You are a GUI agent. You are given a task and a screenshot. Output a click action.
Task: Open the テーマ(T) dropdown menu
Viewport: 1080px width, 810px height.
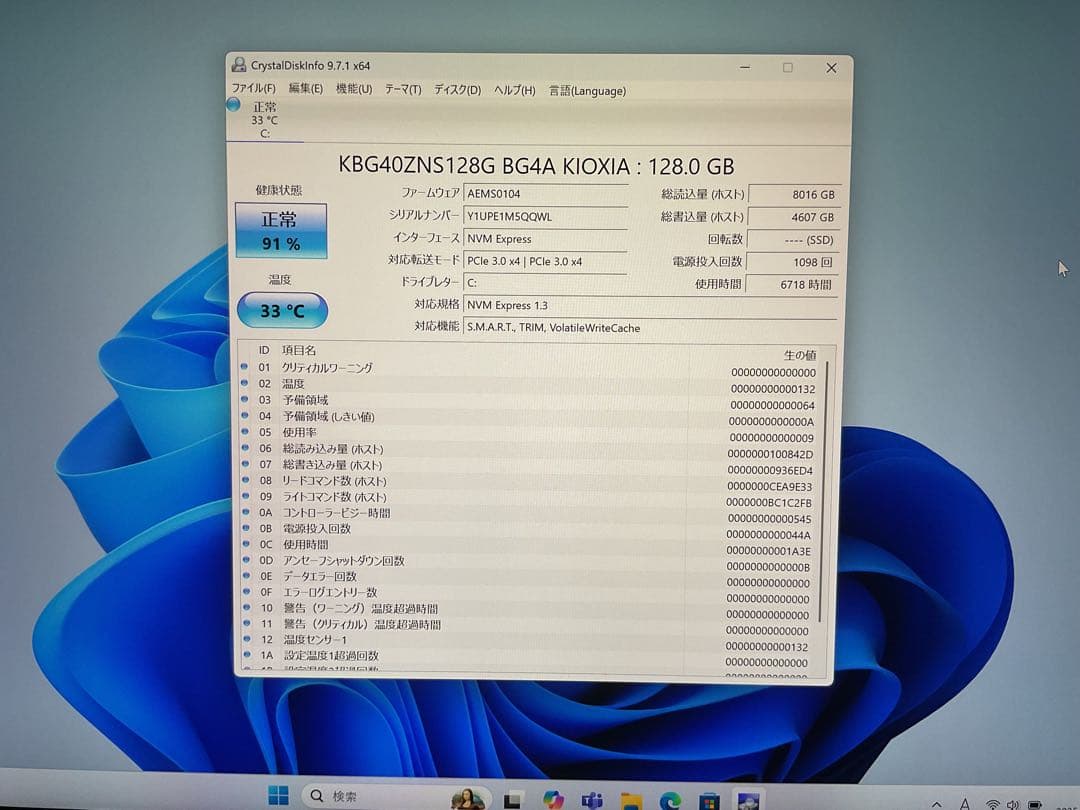[x=402, y=88]
